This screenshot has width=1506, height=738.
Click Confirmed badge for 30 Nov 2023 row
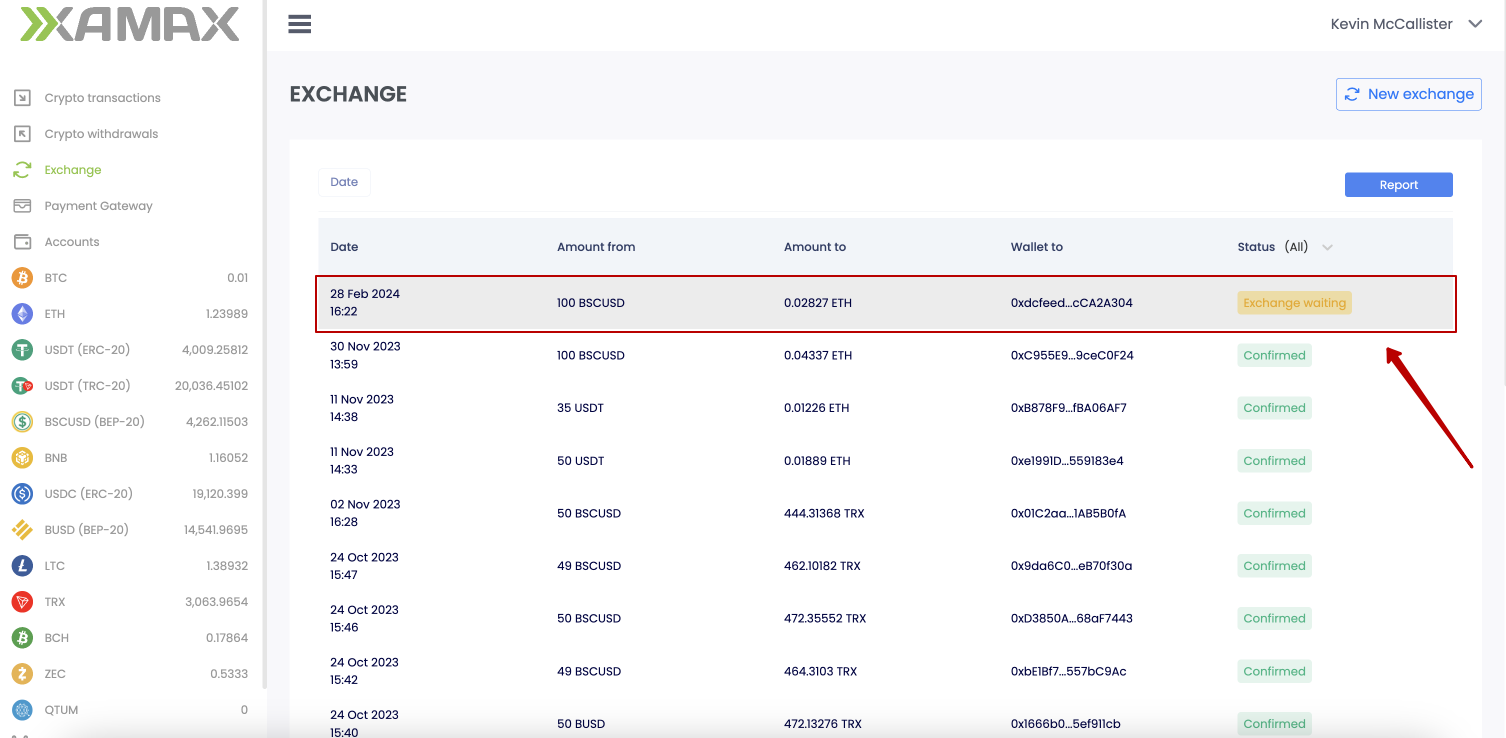[1274, 355]
